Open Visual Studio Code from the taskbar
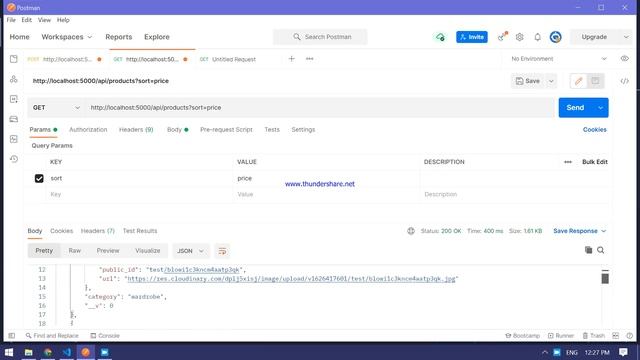 tap(67, 352)
